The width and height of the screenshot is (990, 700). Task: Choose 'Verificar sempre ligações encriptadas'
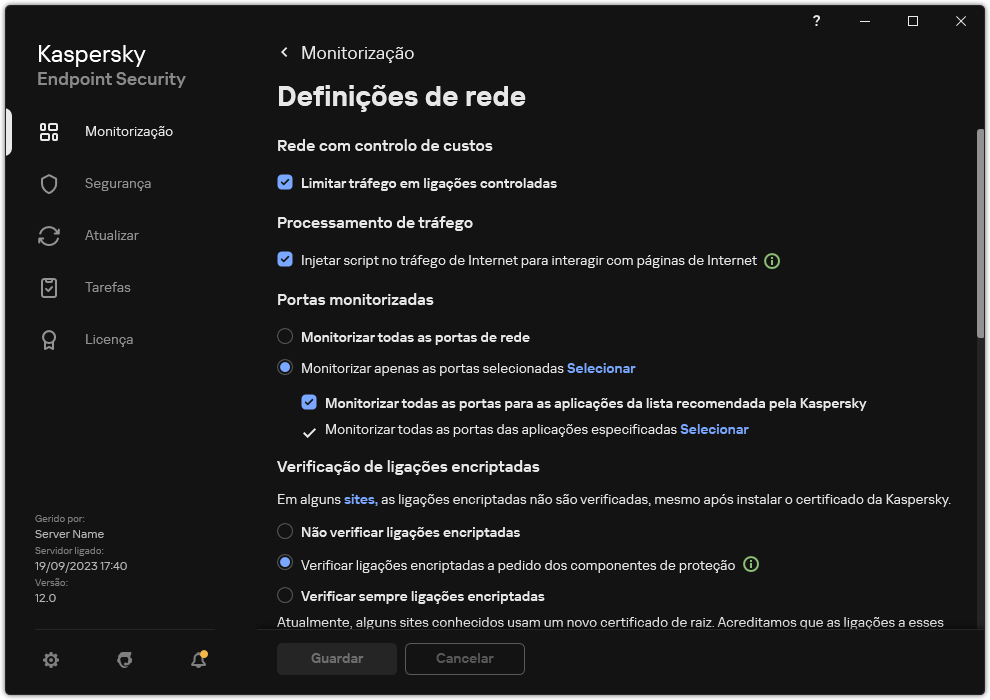pos(285,596)
